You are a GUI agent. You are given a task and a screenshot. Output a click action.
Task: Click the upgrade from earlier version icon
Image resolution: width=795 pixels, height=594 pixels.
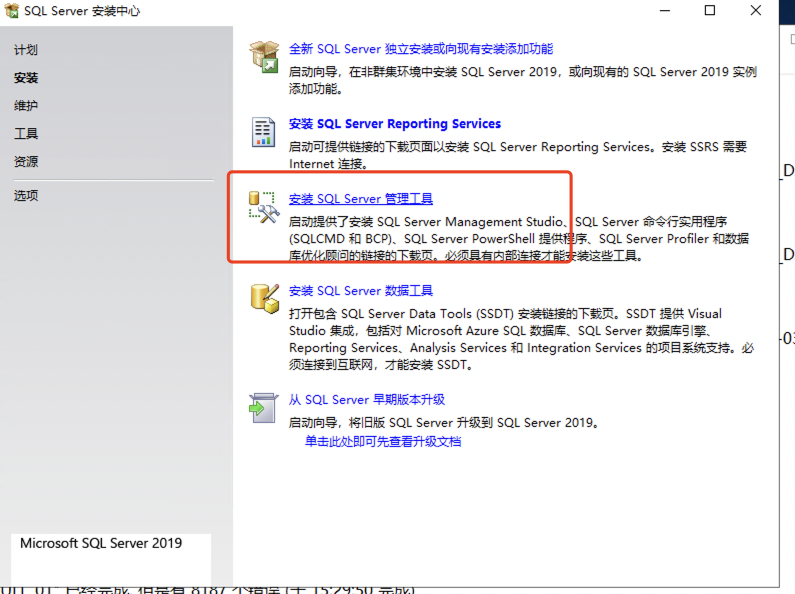point(263,407)
